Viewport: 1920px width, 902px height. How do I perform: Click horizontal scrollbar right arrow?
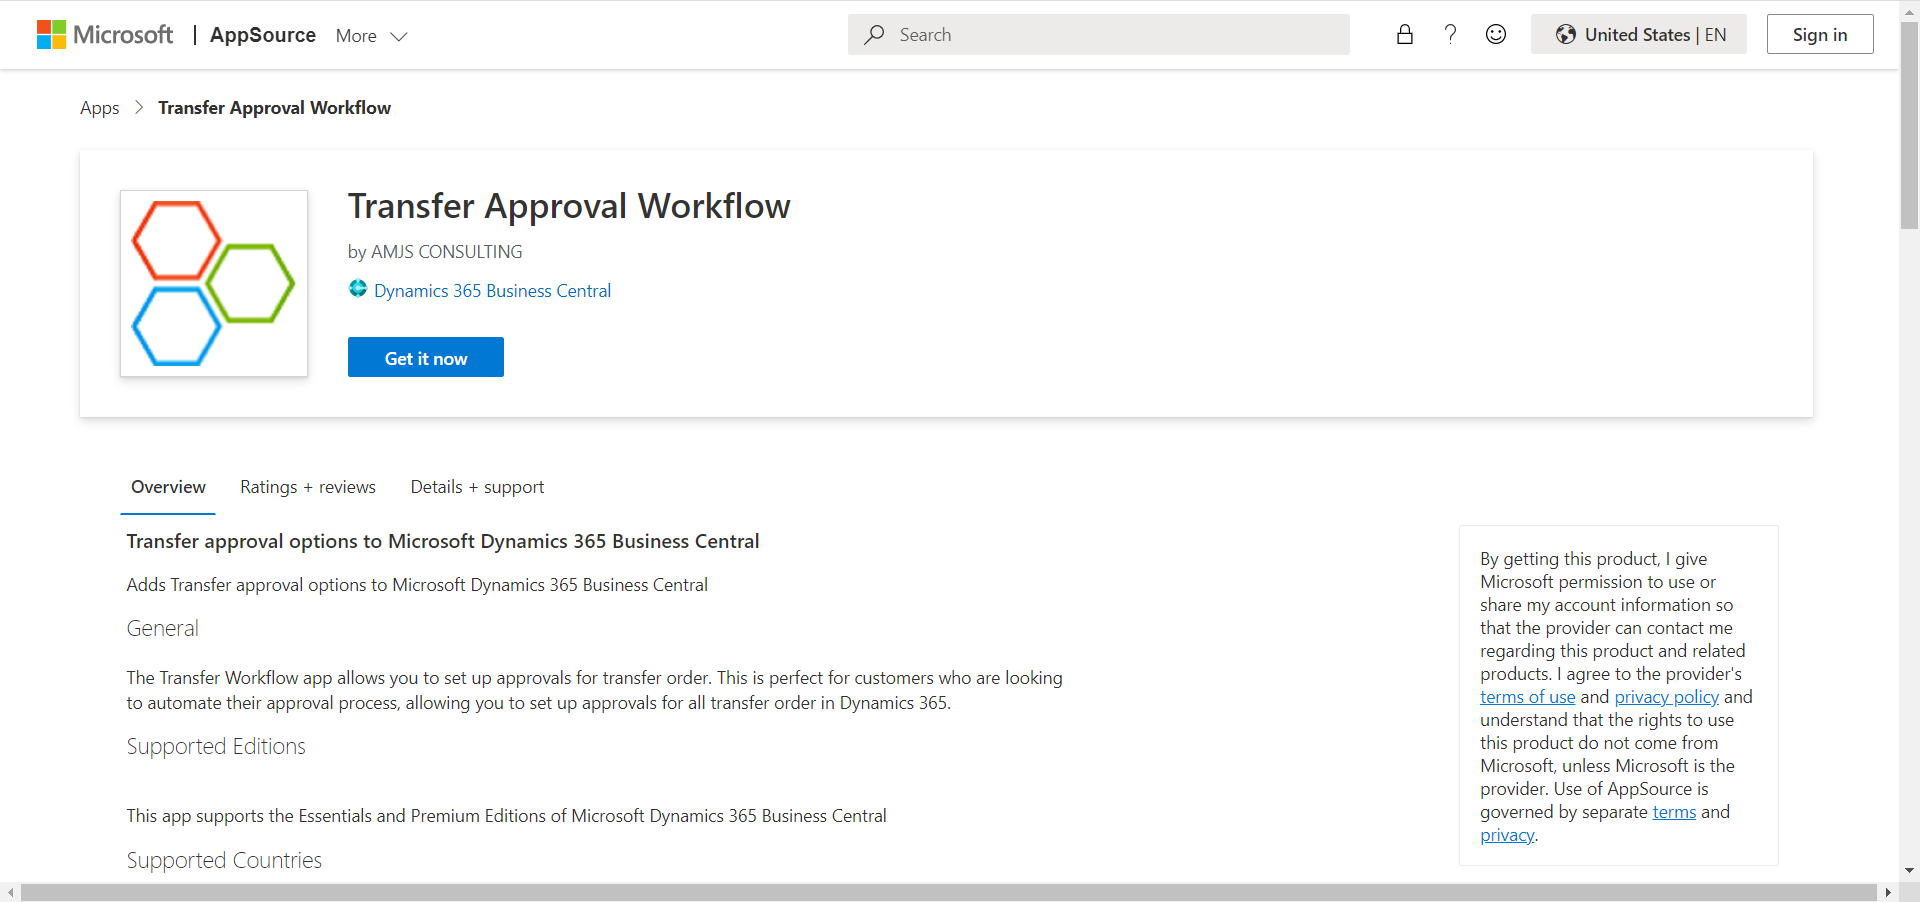(1888, 892)
